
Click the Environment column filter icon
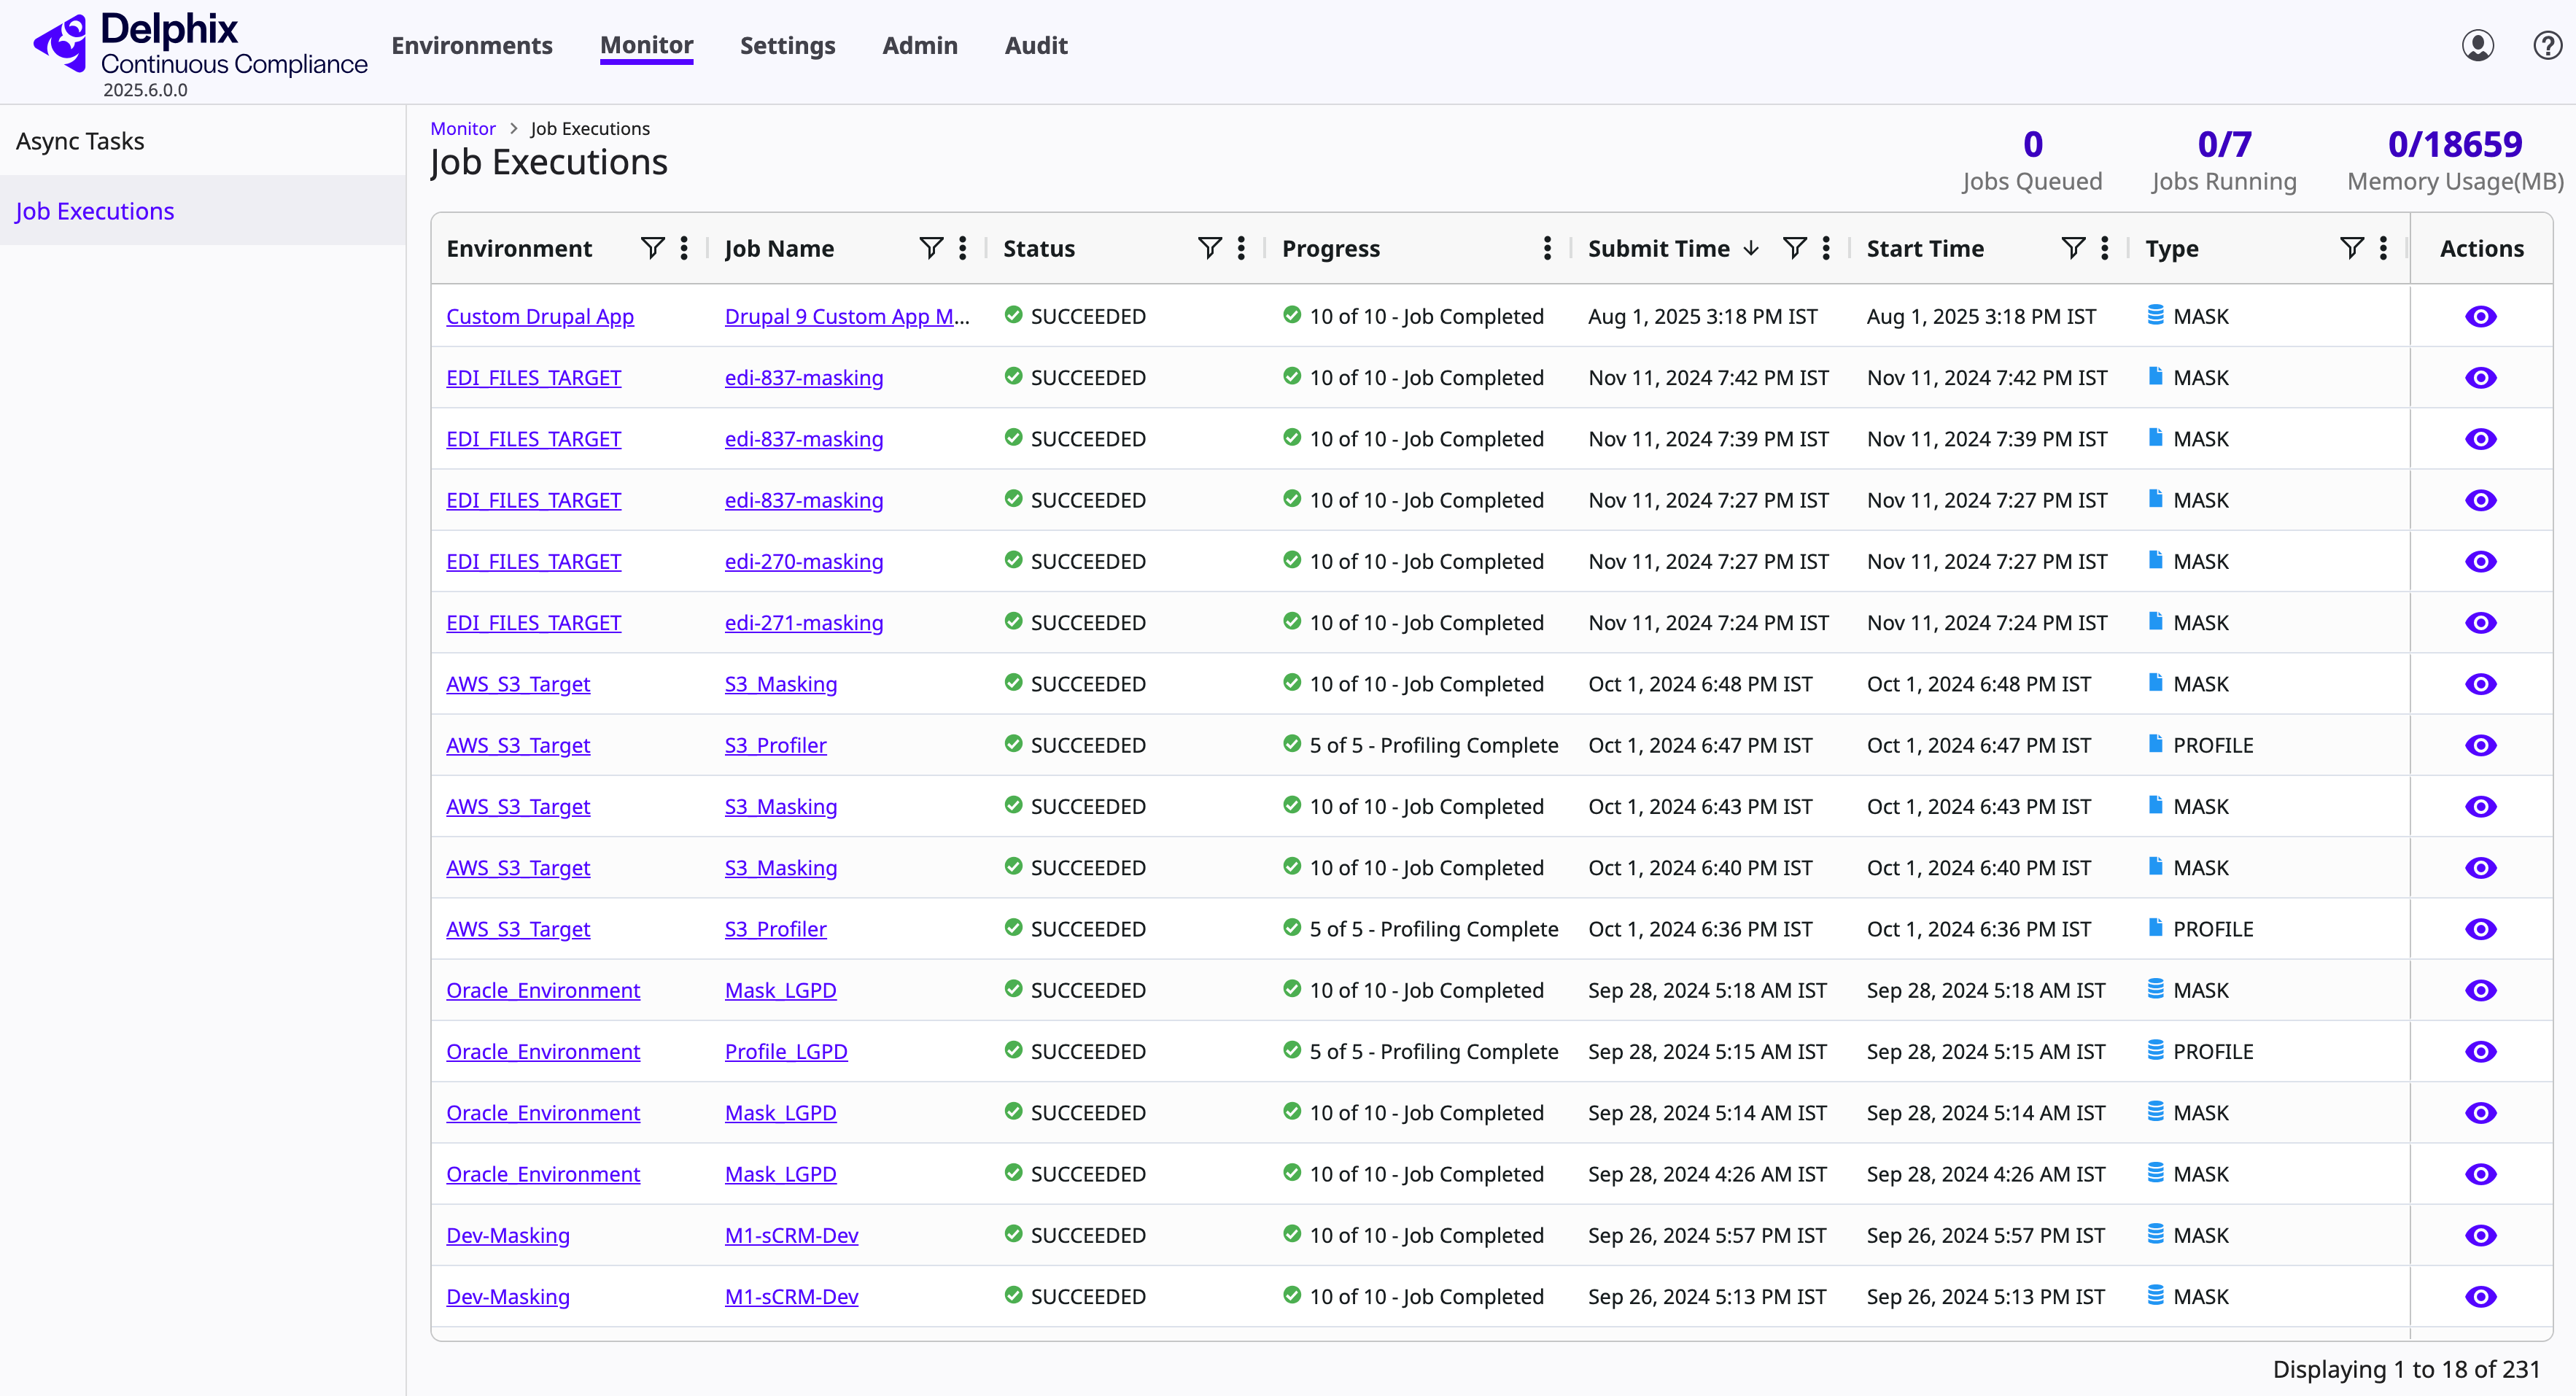pos(652,248)
